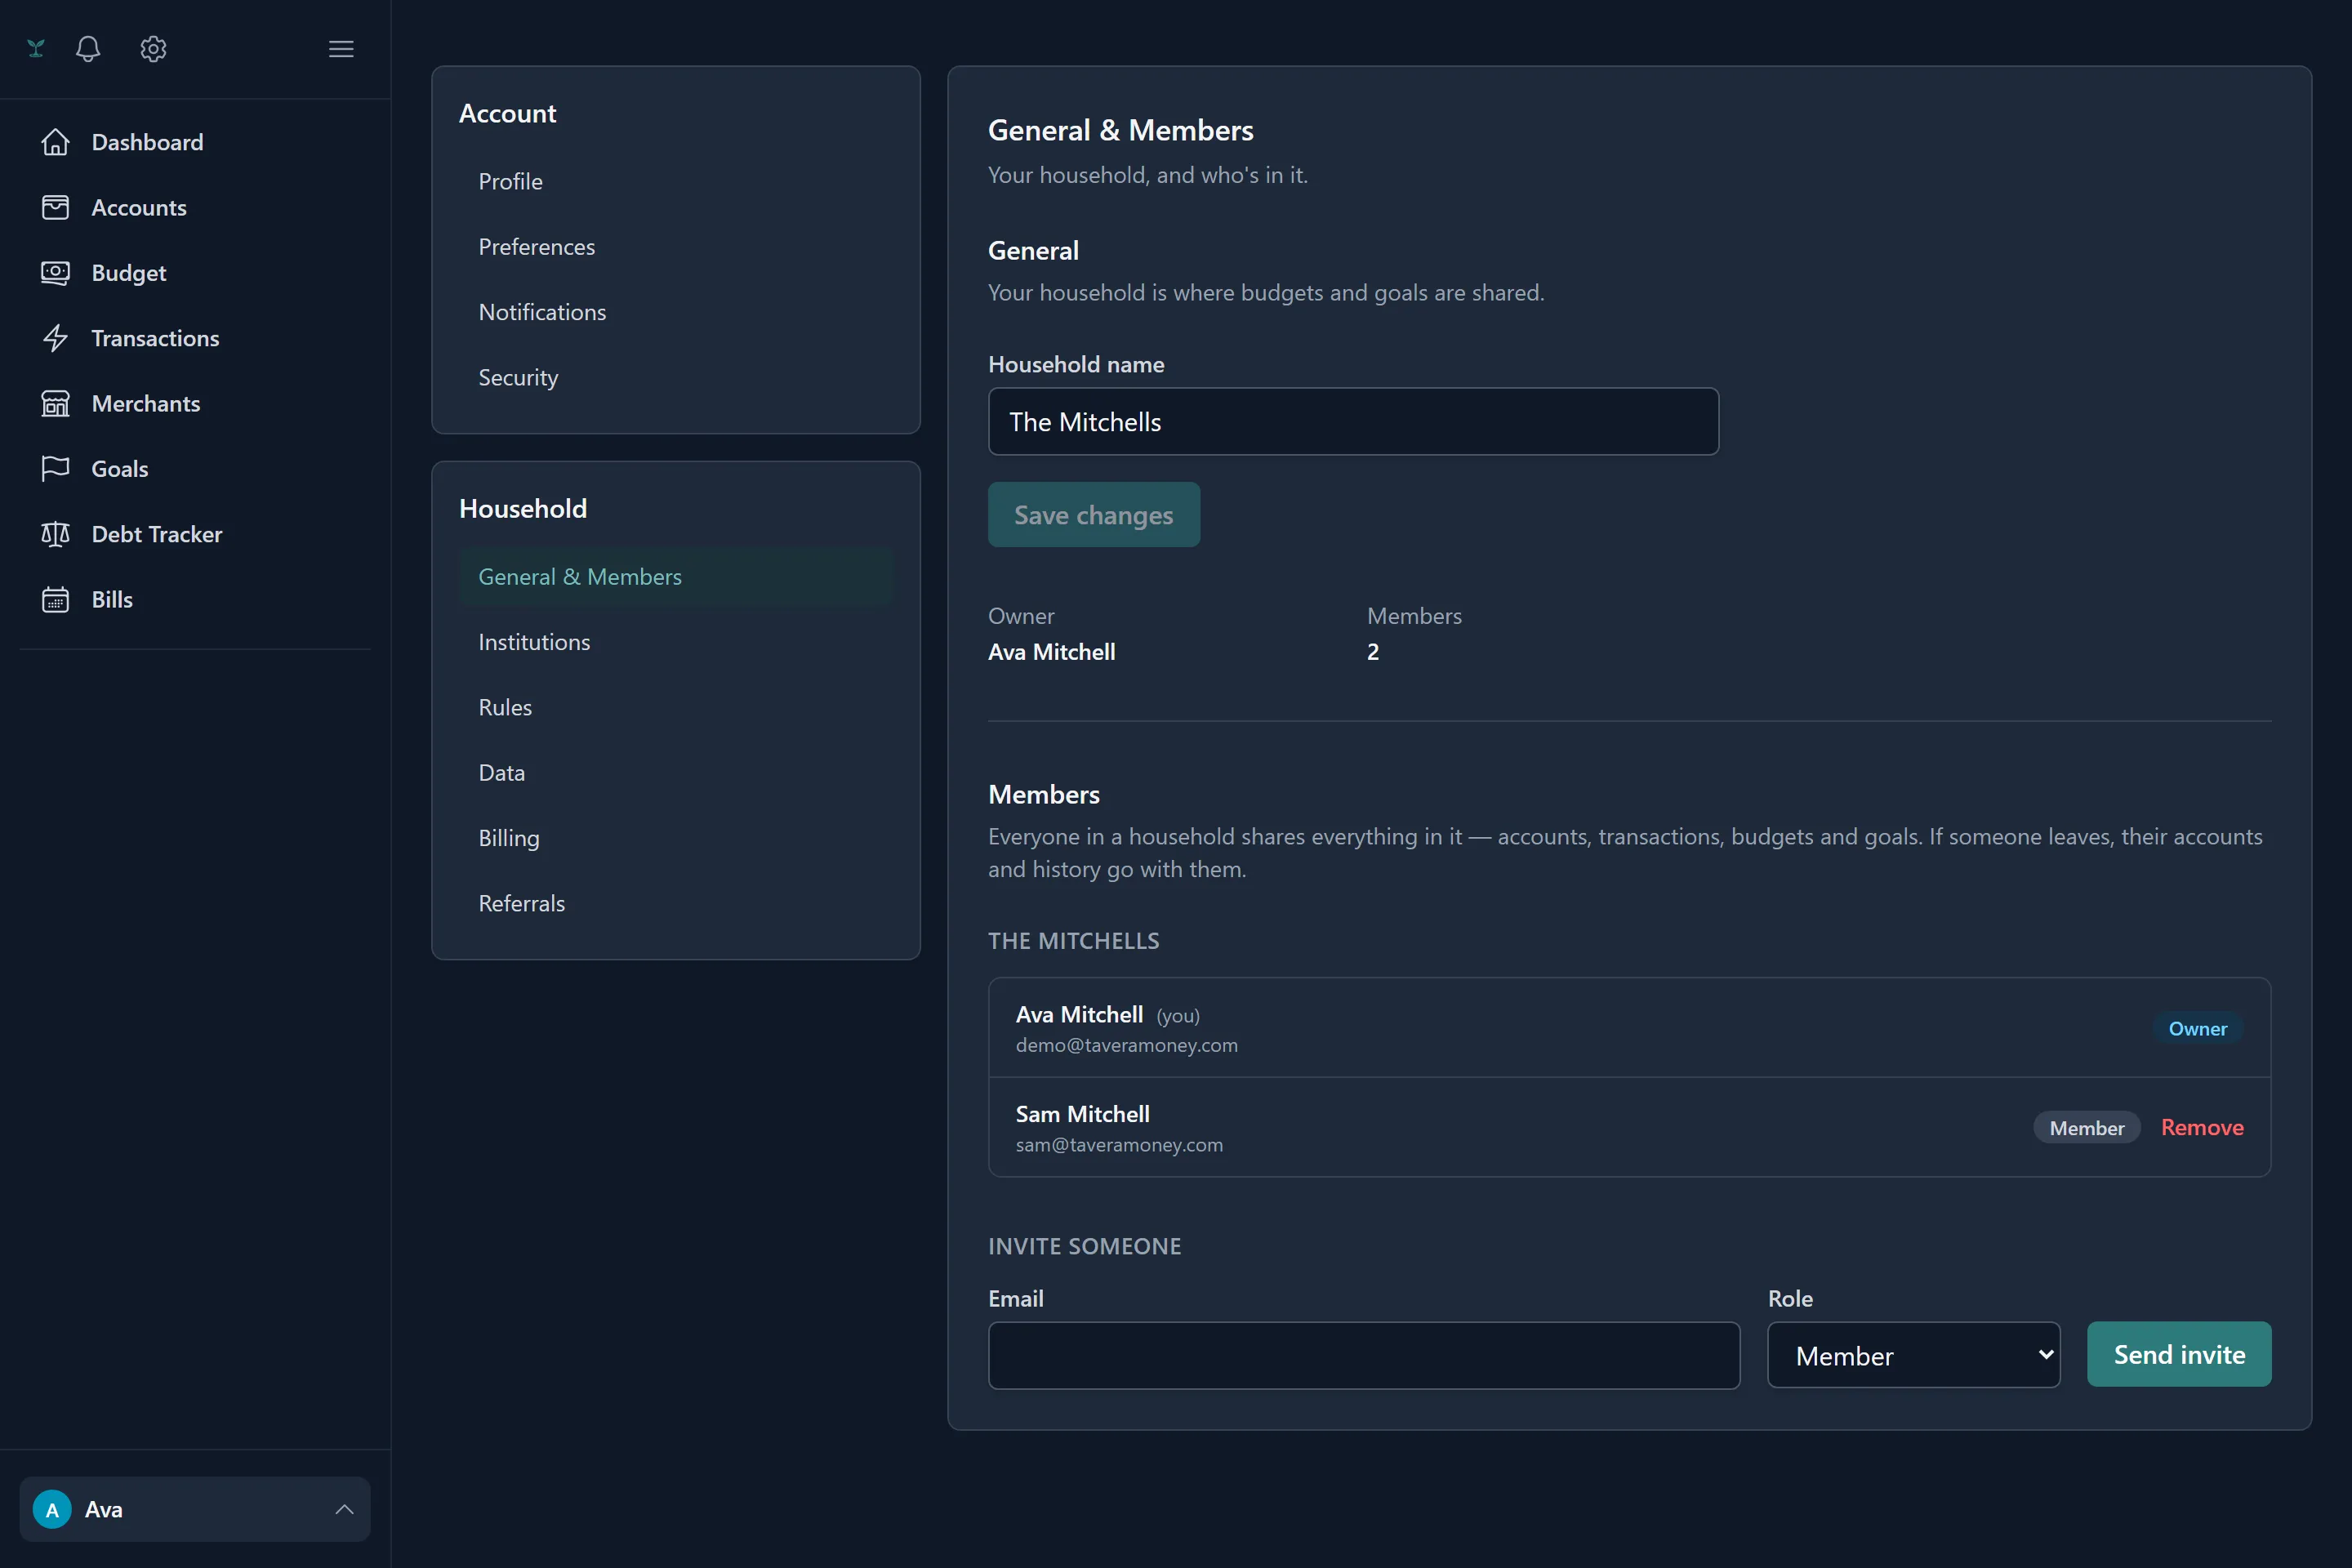Click the Member badge for Sam Mitchell
Image resolution: width=2352 pixels, height=1568 pixels.
pos(2086,1127)
